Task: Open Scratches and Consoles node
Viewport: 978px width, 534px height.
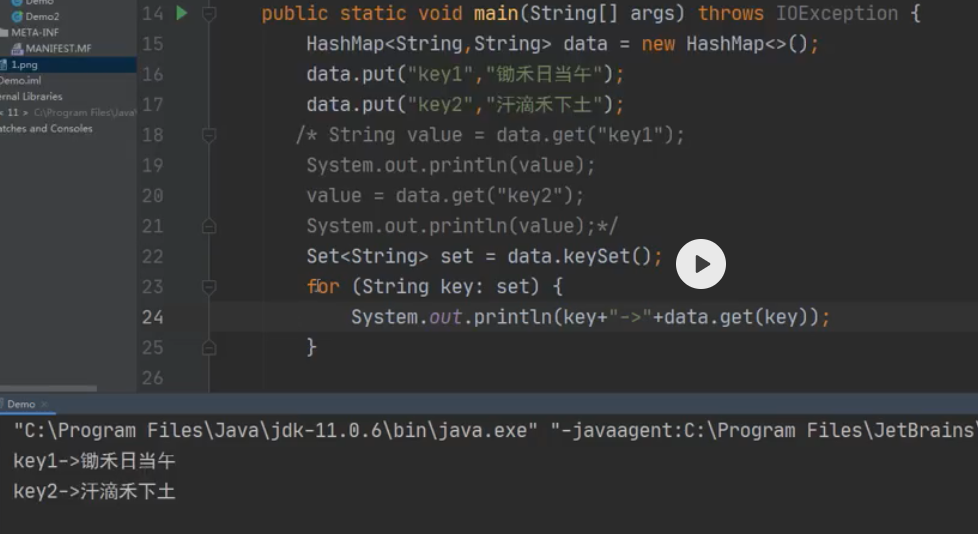Action: (46, 128)
